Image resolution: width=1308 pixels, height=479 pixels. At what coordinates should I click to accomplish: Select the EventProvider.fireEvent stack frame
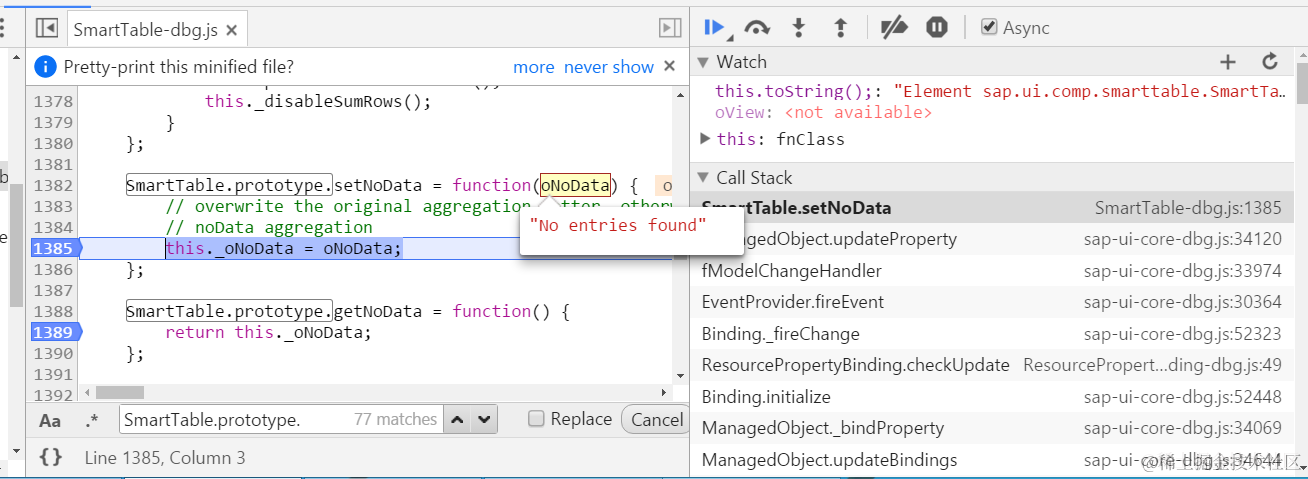coord(992,302)
